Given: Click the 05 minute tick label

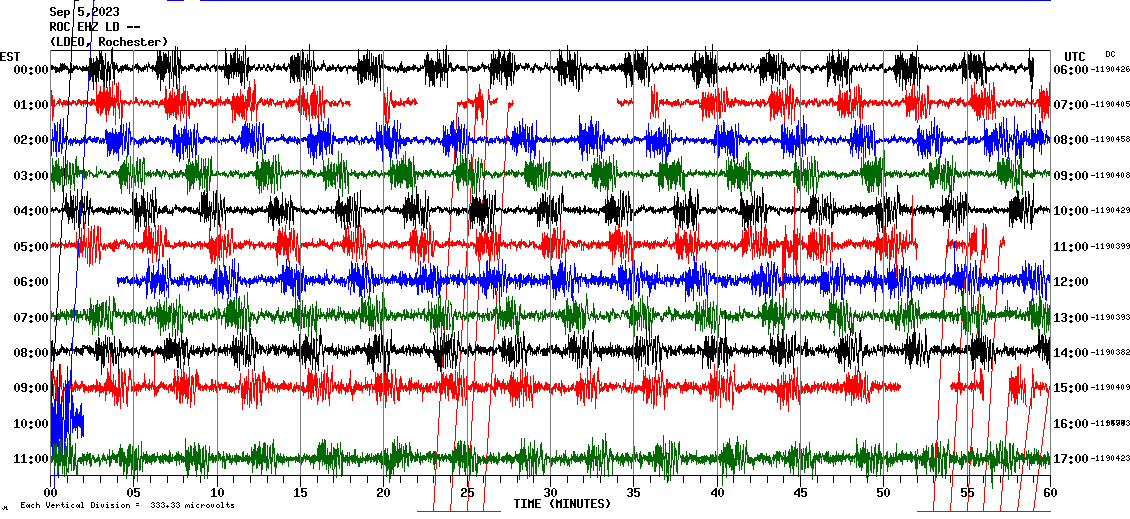Looking at the screenshot, I should [133, 492].
